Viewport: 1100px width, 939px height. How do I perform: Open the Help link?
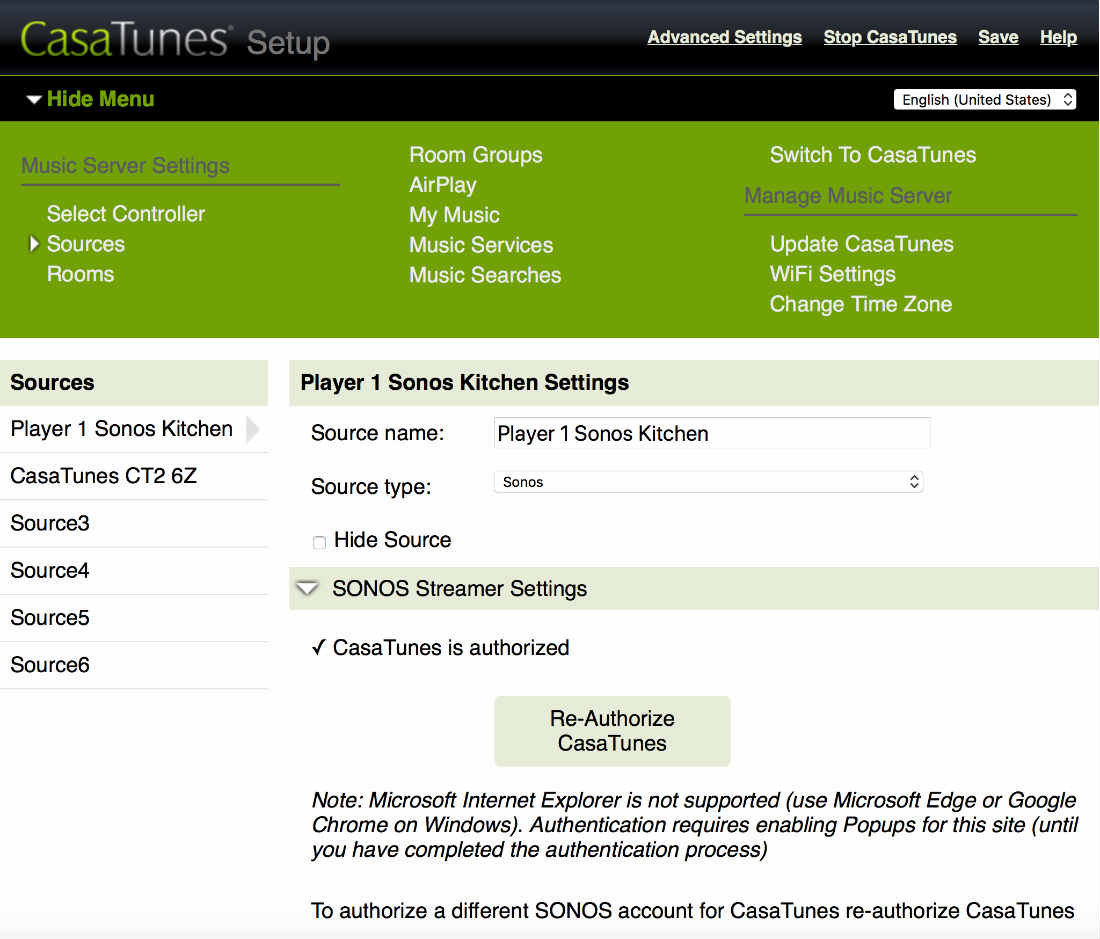[x=1058, y=37]
